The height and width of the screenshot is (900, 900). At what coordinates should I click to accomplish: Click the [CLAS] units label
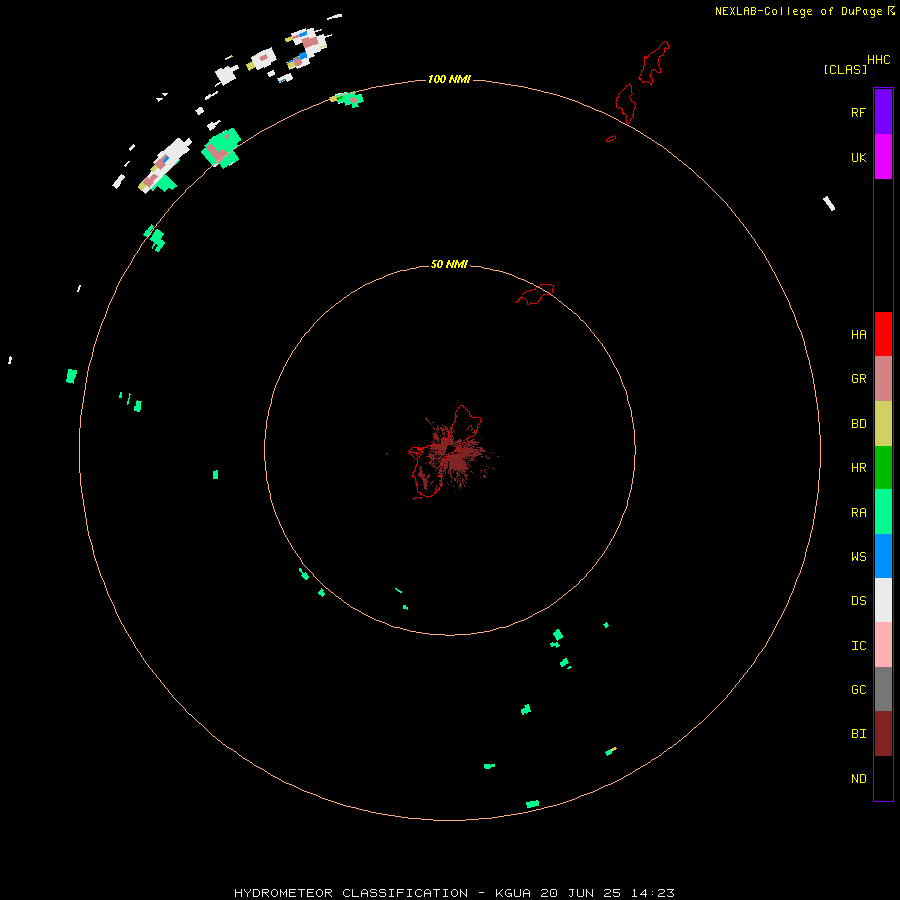pos(845,69)
